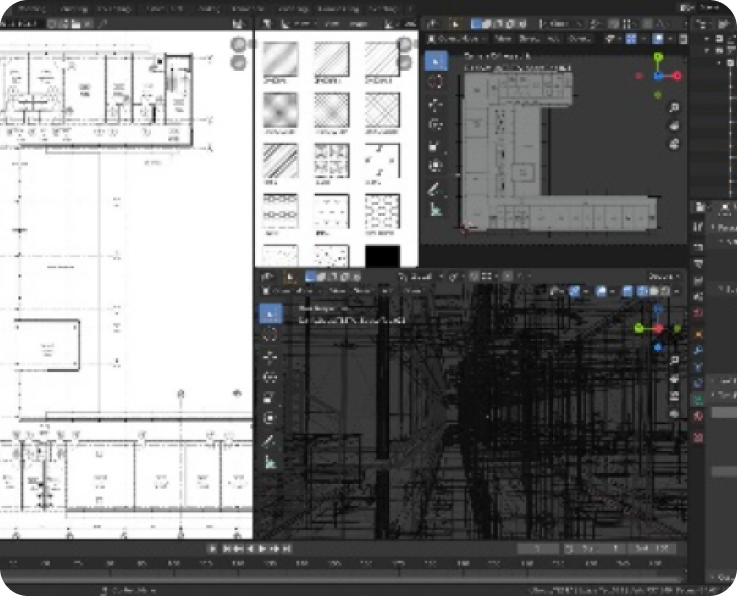The width and height of the screenshot is (737, 596).
Task: Select the Scale tool in floor-plan viewport
Action: click(x=435, y=146)
